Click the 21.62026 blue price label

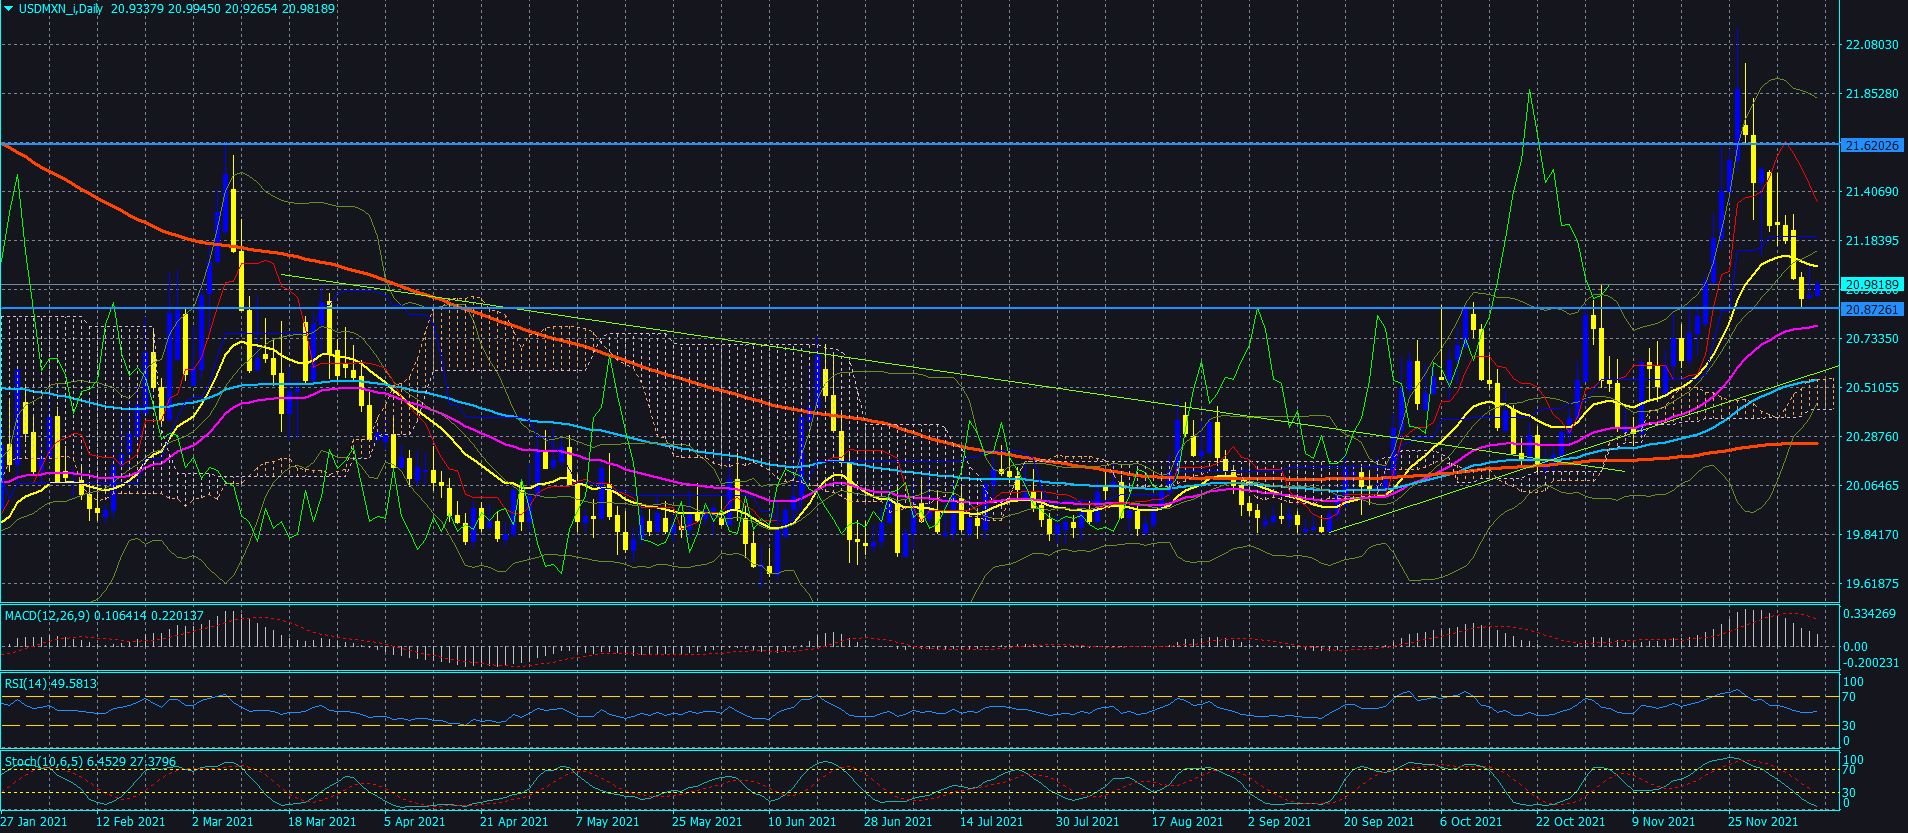[x=1872, y=146]
